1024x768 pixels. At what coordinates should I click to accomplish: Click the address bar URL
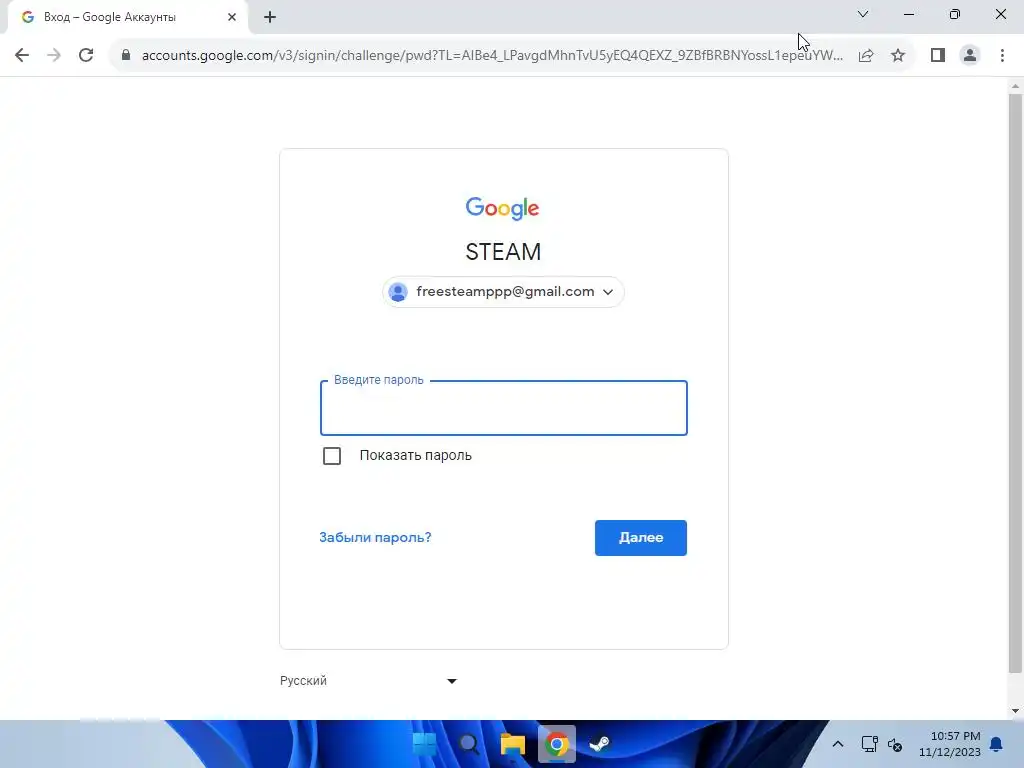pyautogui.click(x=492, y=56)
